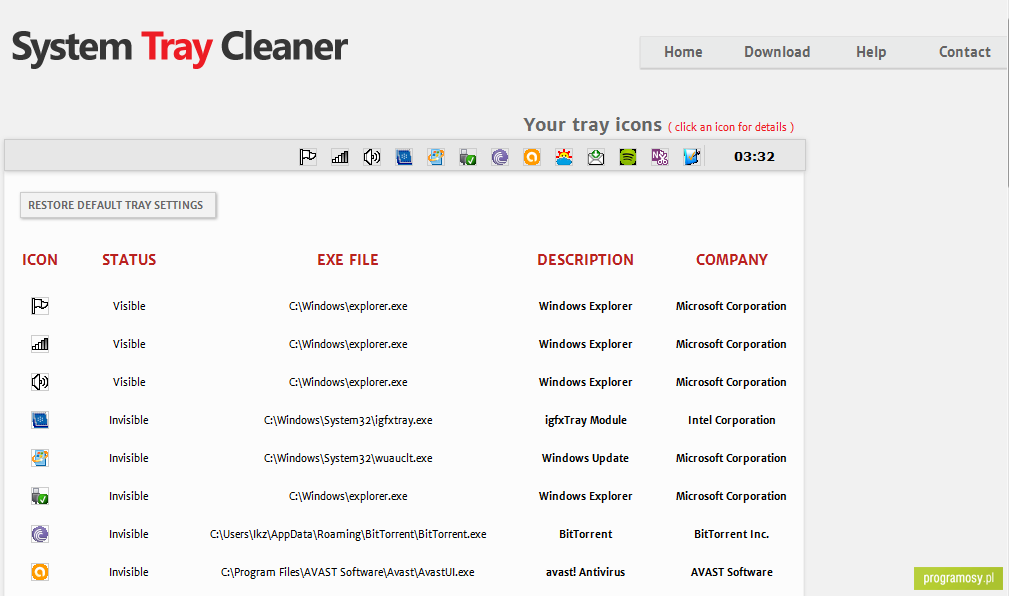The width and height of the screenshot is (1009, 596).
Task: Select the Windows Update icon in the tray bar
Action: coord(436,156)
